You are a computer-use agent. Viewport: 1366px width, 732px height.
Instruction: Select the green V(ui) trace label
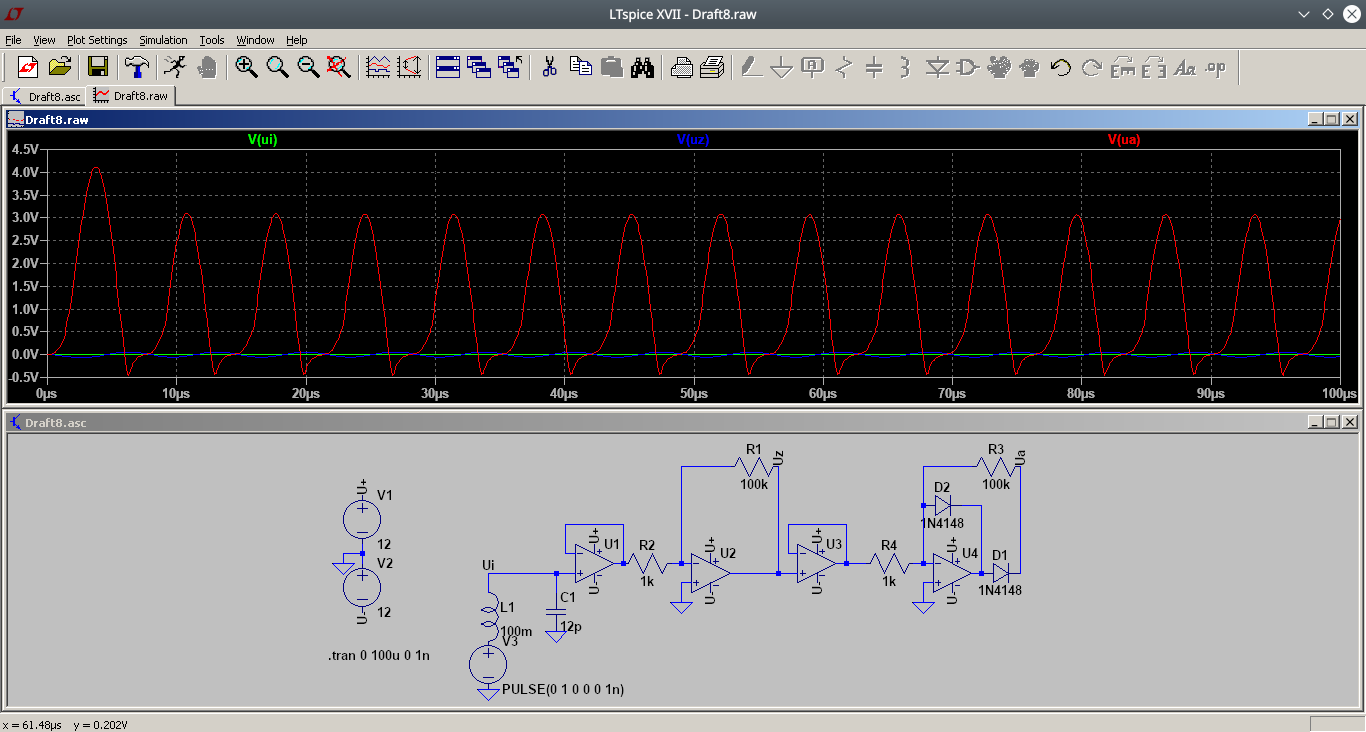[262, 140]
